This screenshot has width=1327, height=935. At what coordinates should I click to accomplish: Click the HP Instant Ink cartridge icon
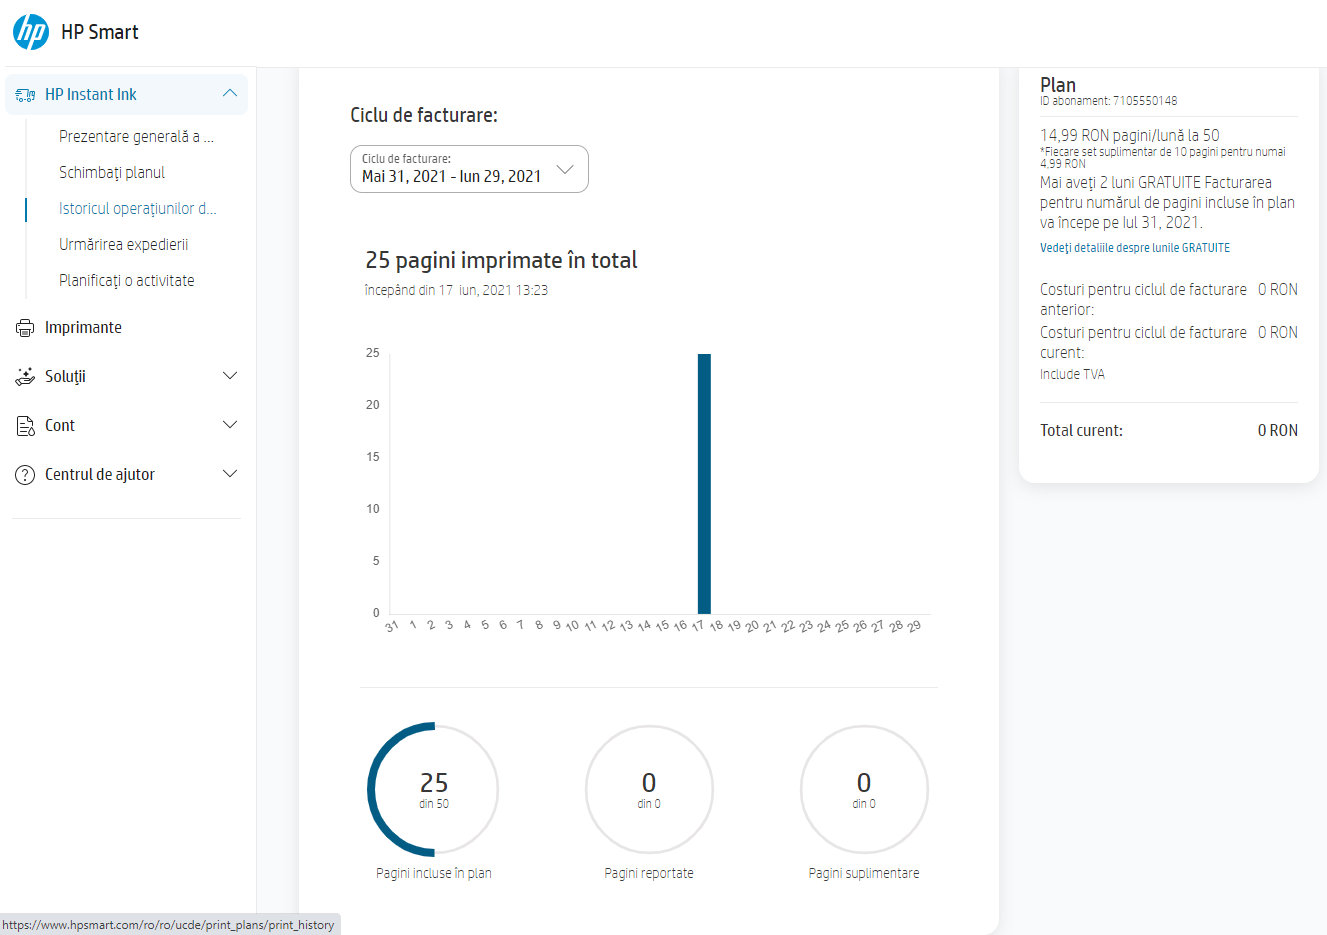click(x=25, y=95)
